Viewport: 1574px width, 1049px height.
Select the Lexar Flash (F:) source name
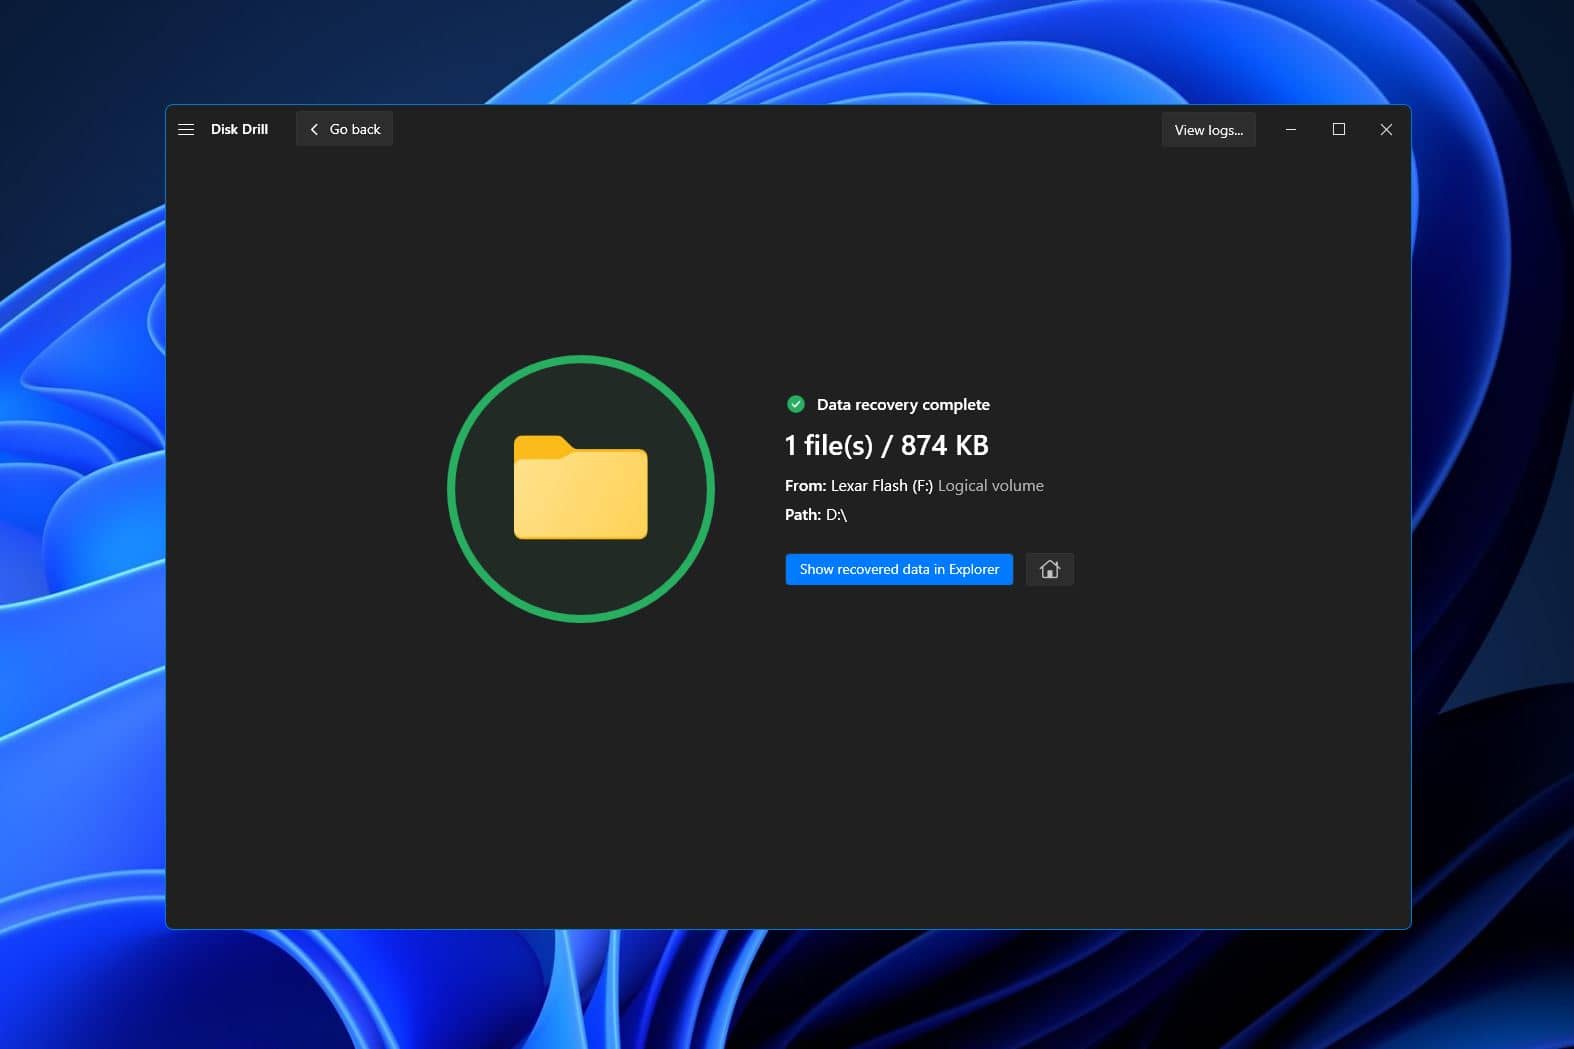[x=881, y=486]
